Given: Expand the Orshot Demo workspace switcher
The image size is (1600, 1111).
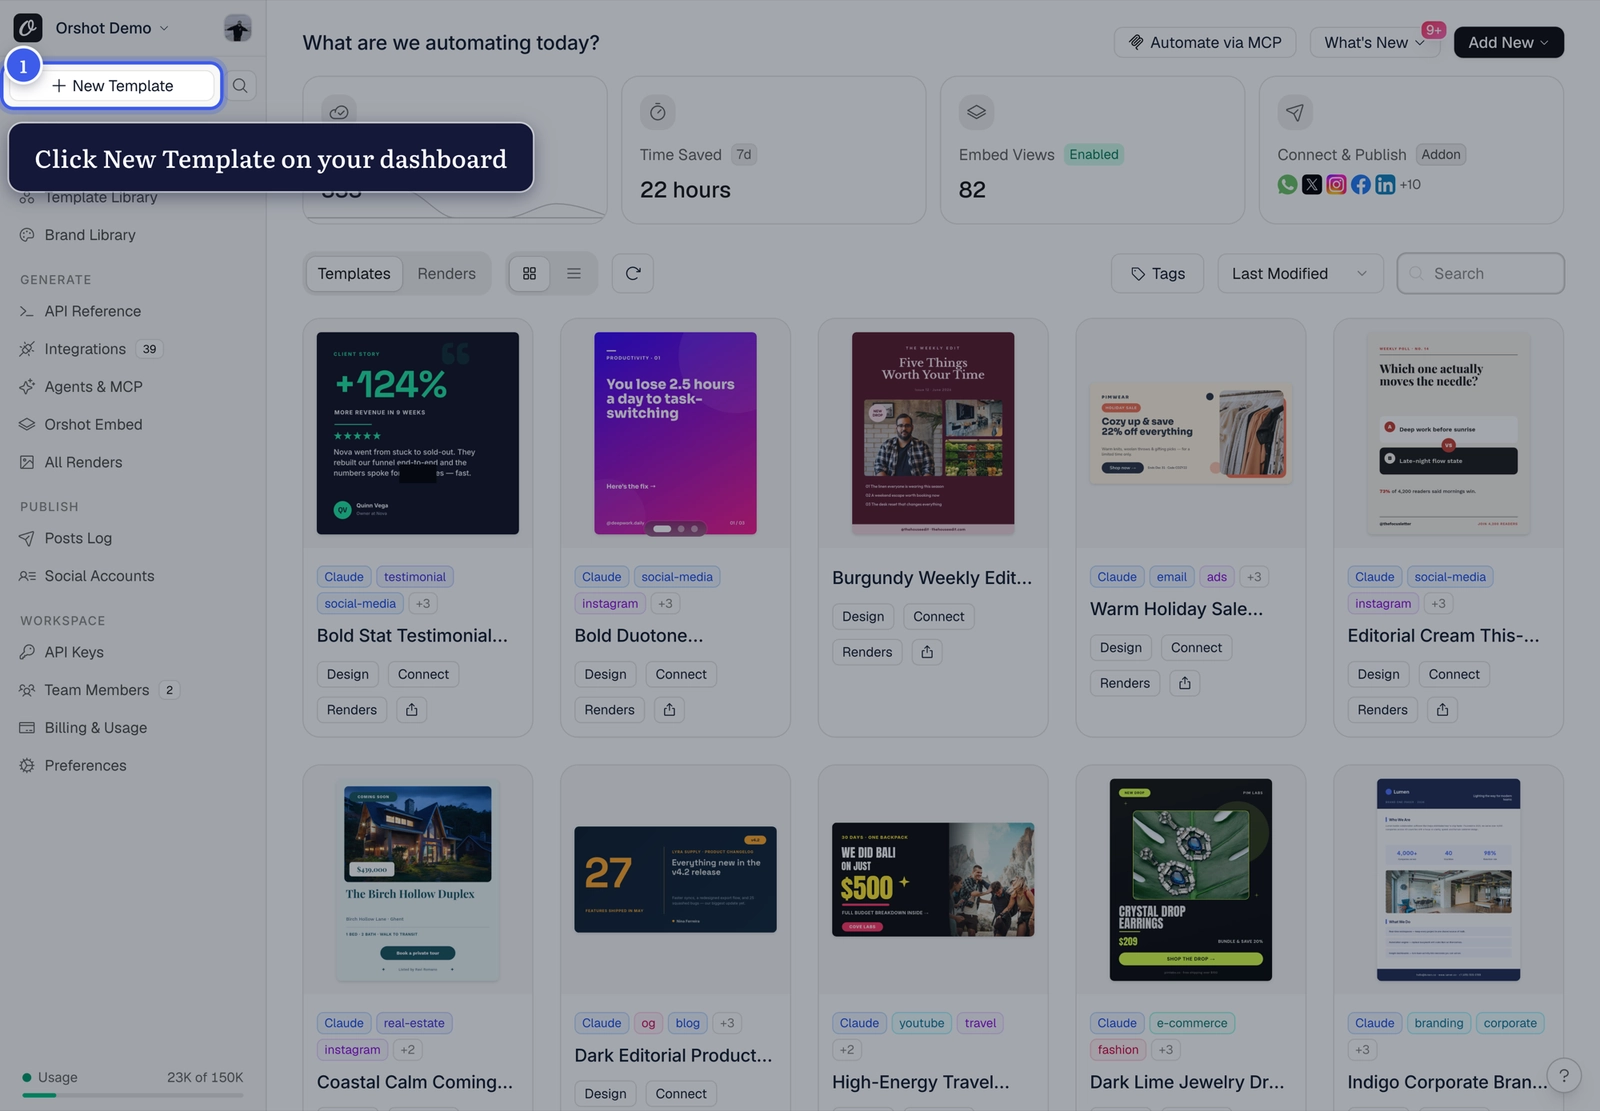Looking at the screenshot, I should click(112, 28).
